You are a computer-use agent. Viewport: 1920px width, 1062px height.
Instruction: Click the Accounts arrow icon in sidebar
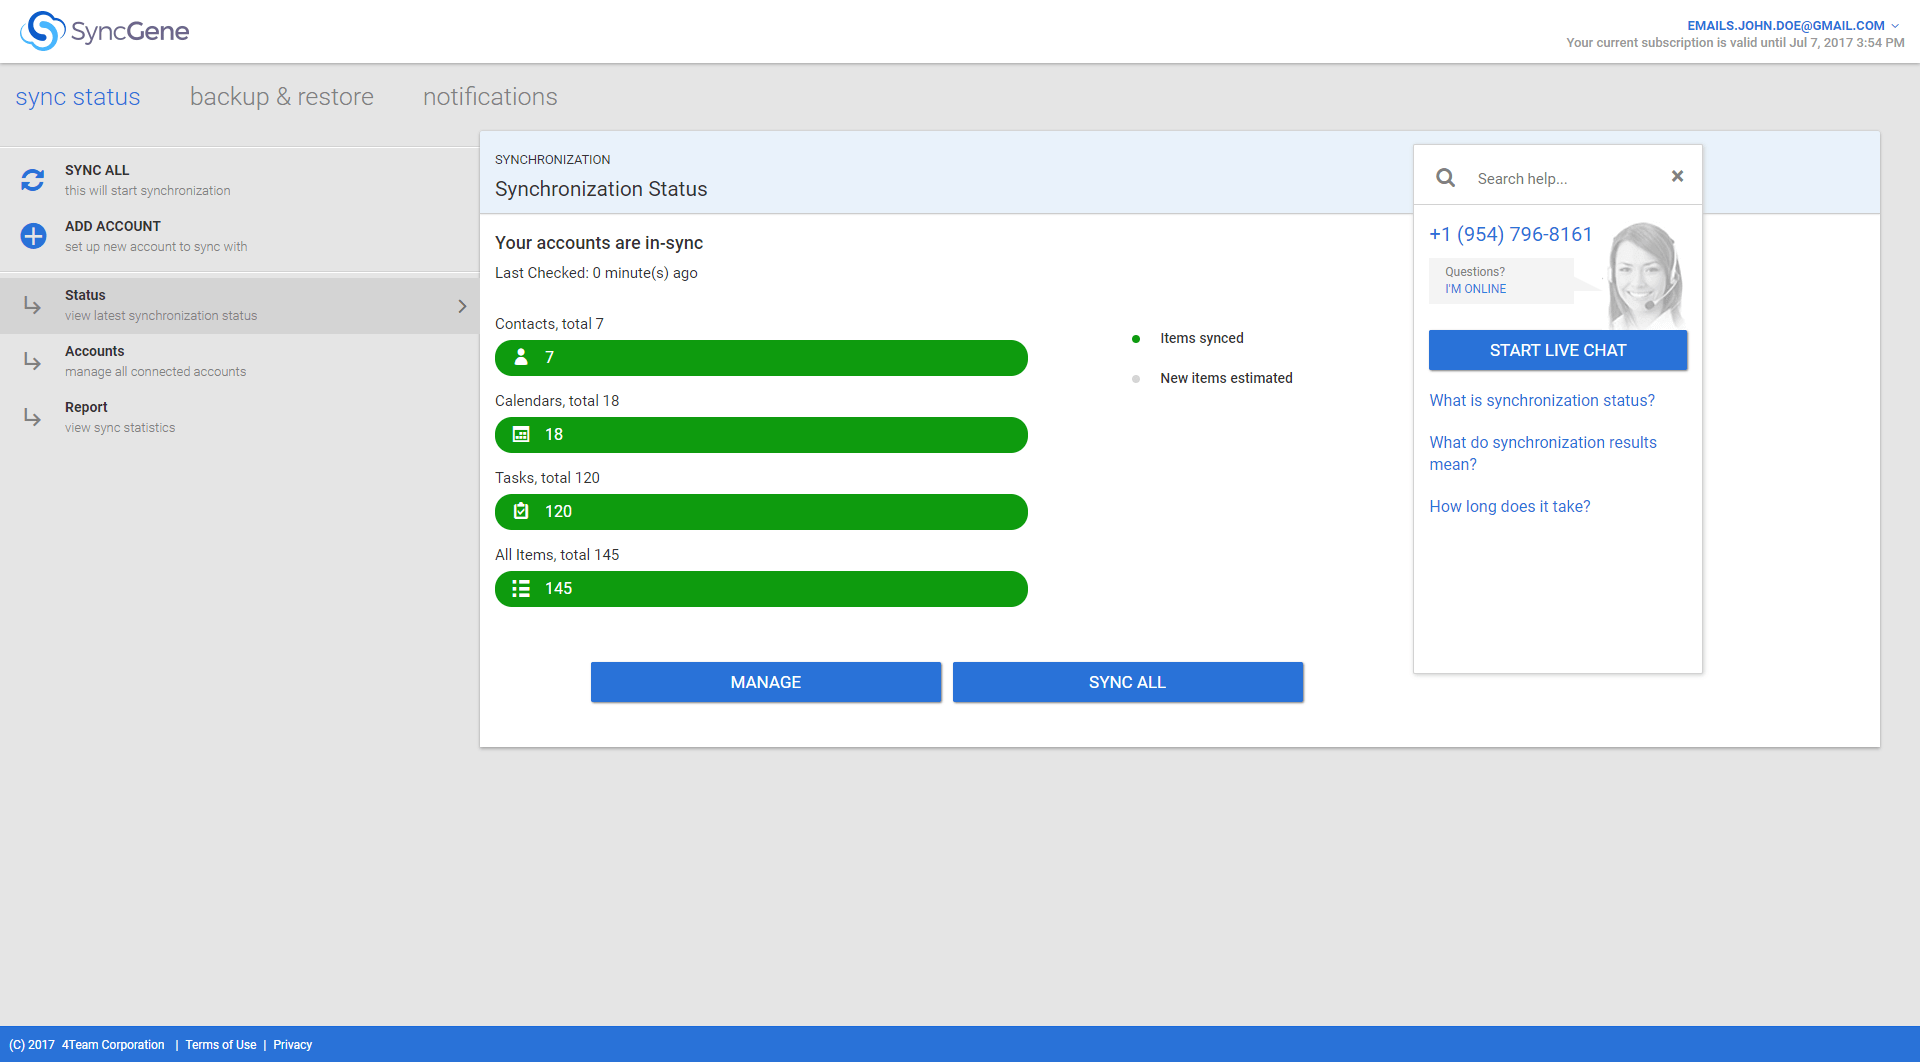[30, 361]
